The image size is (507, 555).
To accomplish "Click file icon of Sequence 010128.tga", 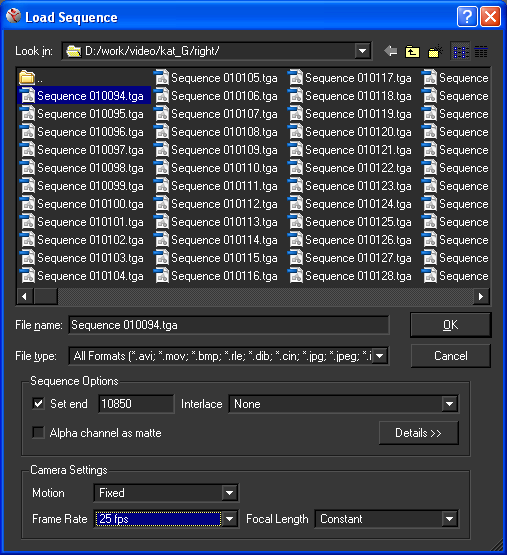I will tap(295, 276).
